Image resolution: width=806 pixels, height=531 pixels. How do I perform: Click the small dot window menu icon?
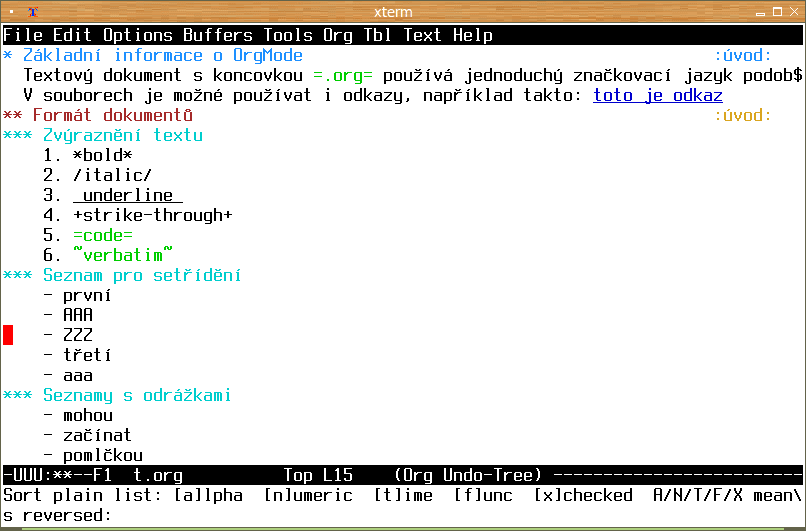[x=11, y=12]
